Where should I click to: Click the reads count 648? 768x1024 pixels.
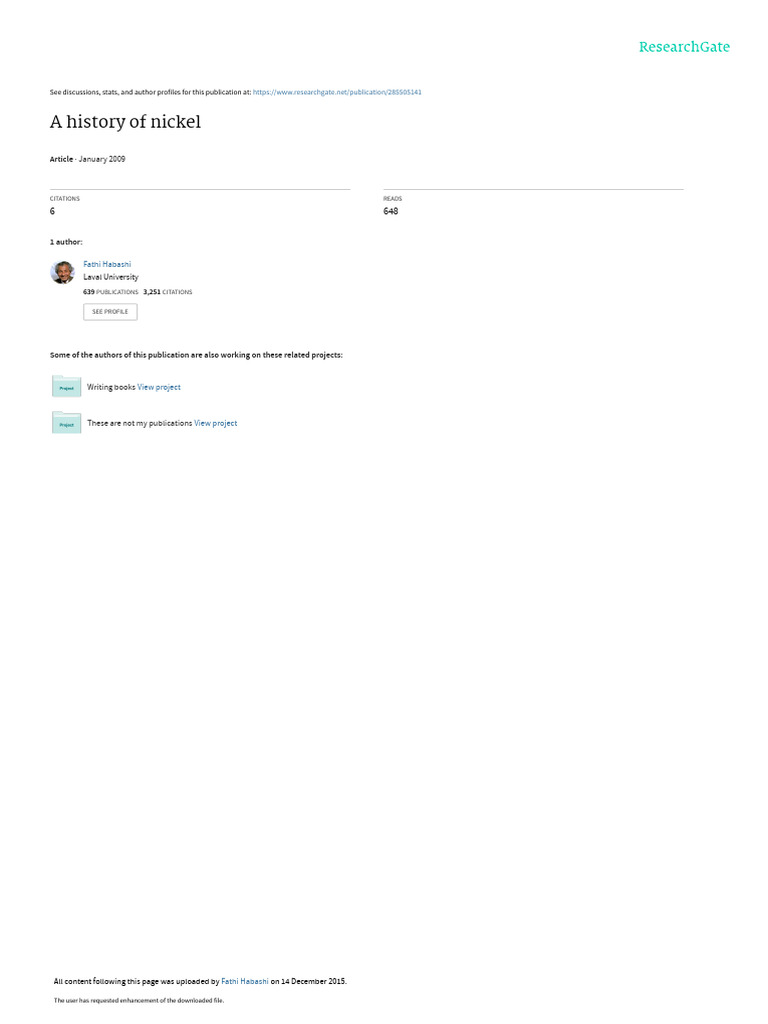click(391, 210)
